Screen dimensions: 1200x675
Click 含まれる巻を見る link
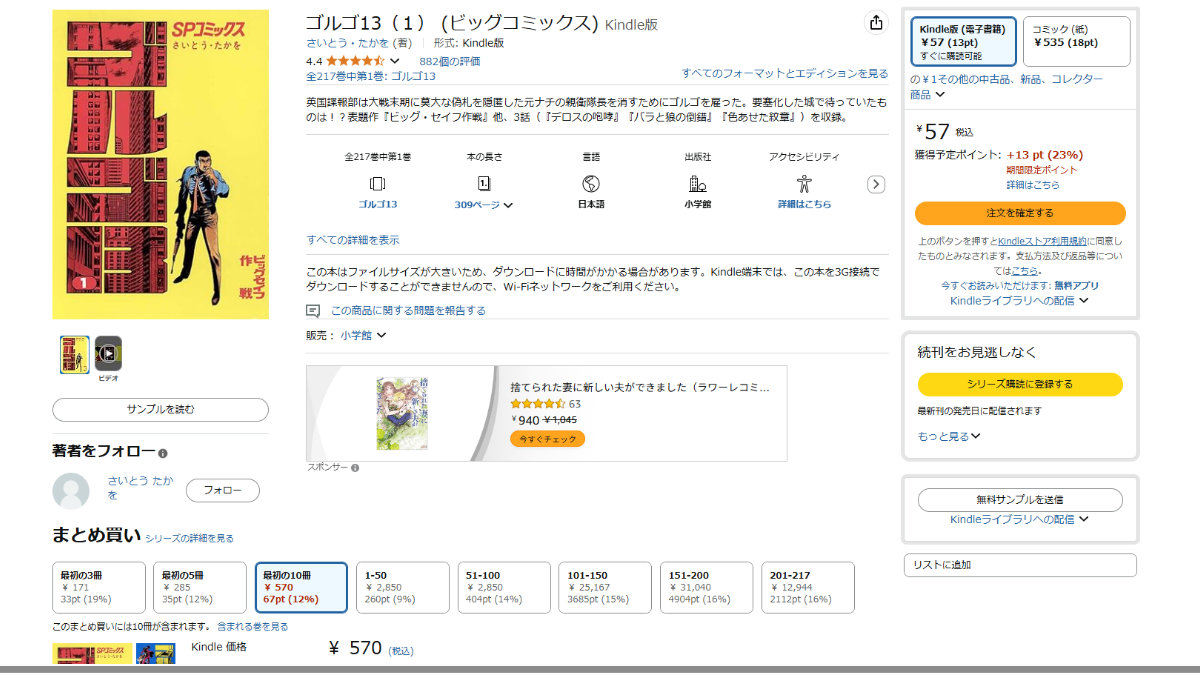252,627
